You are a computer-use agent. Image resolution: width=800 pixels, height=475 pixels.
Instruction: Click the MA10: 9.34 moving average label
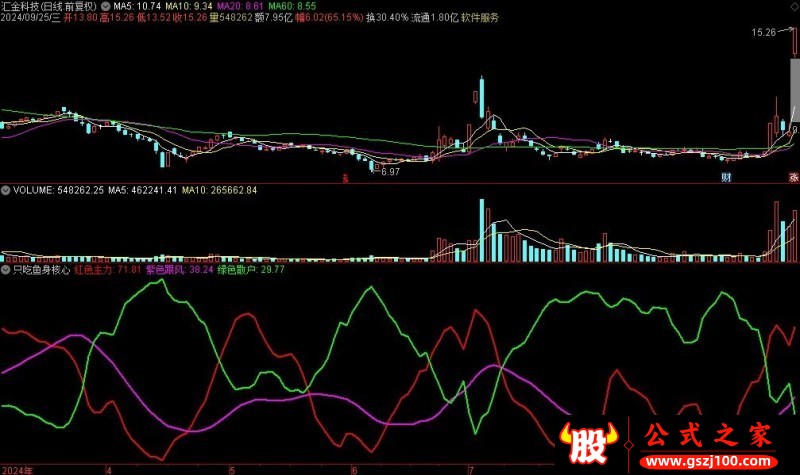click(189, 6)
